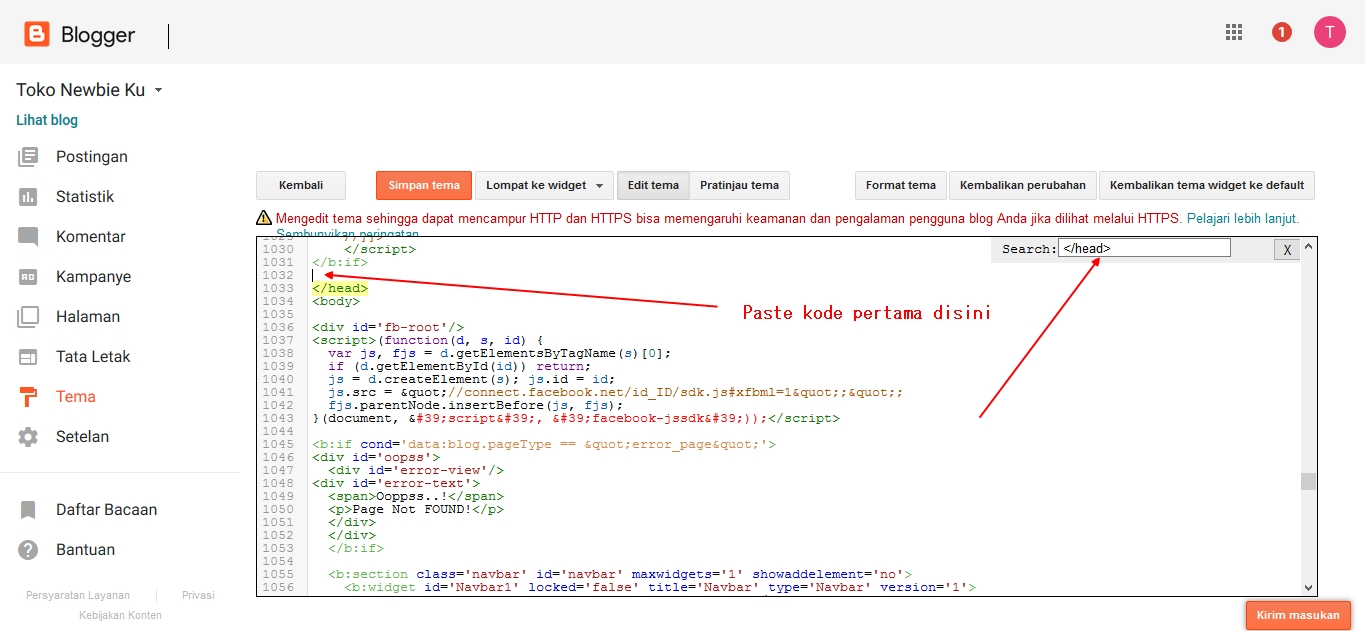The height and width of the screenshot is (631, 1365).
Task: Click the yellow warning triangle icon
Action: [263, 218]
